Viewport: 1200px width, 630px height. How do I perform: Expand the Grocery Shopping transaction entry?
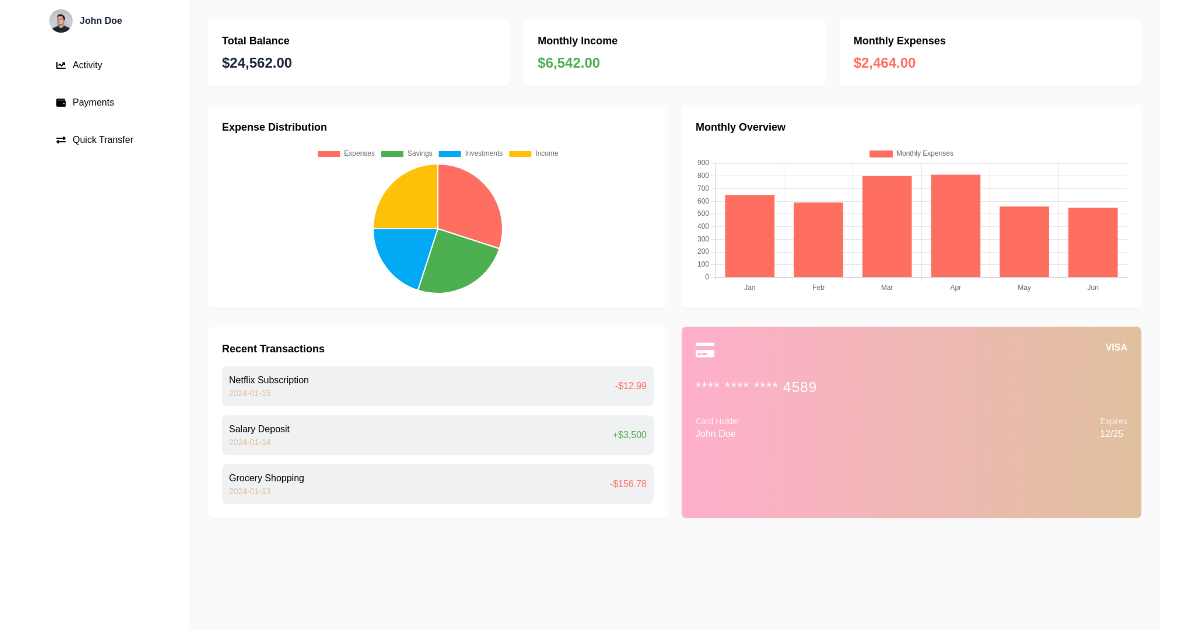tap(437, 483)
